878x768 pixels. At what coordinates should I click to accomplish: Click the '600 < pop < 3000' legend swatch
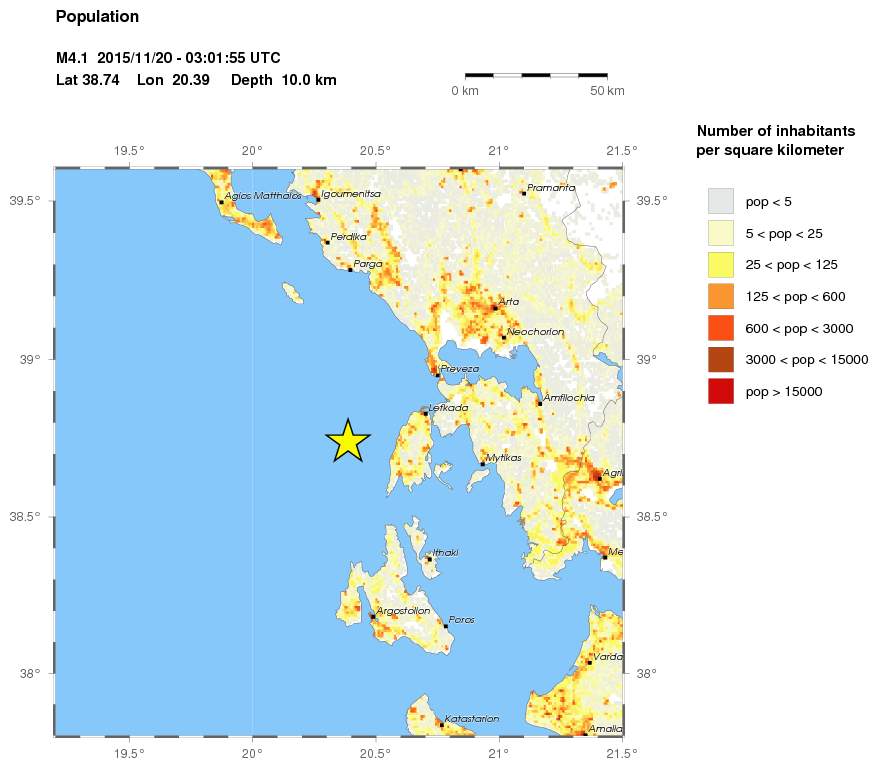coord(720,328)
